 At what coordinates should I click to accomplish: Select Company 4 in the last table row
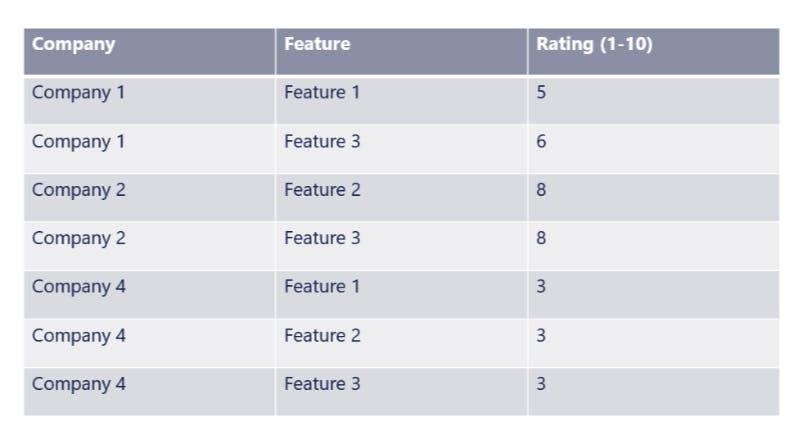[x=78, y=384]
